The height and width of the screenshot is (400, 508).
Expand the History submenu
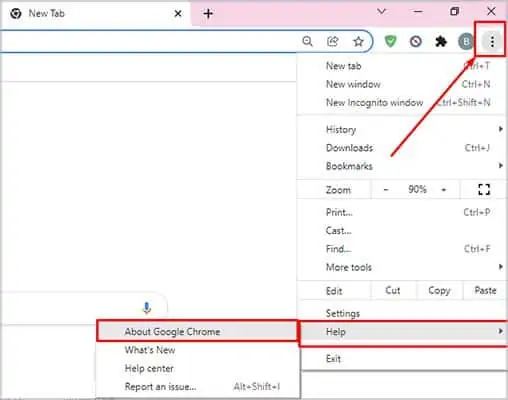point(402,129)
